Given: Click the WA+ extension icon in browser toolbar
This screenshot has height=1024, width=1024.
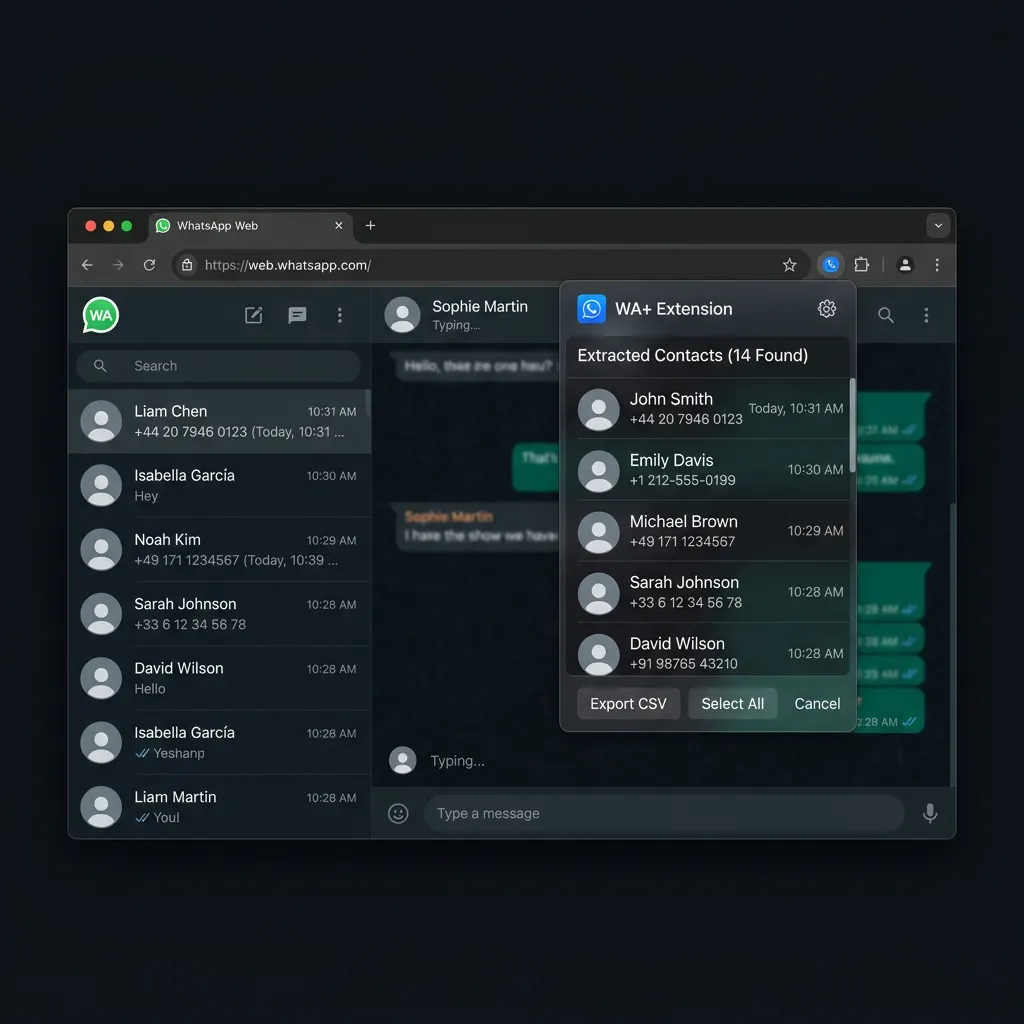Looking at the screenshot, I should coord(831,264).
